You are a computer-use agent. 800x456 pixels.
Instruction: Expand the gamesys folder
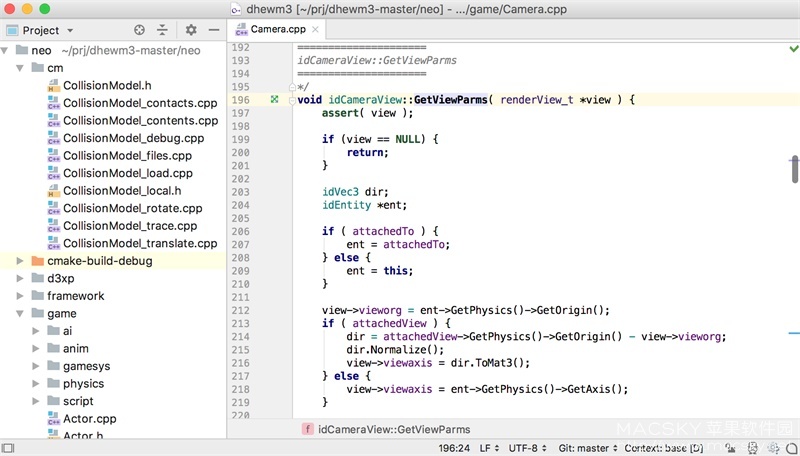(36, 366)
